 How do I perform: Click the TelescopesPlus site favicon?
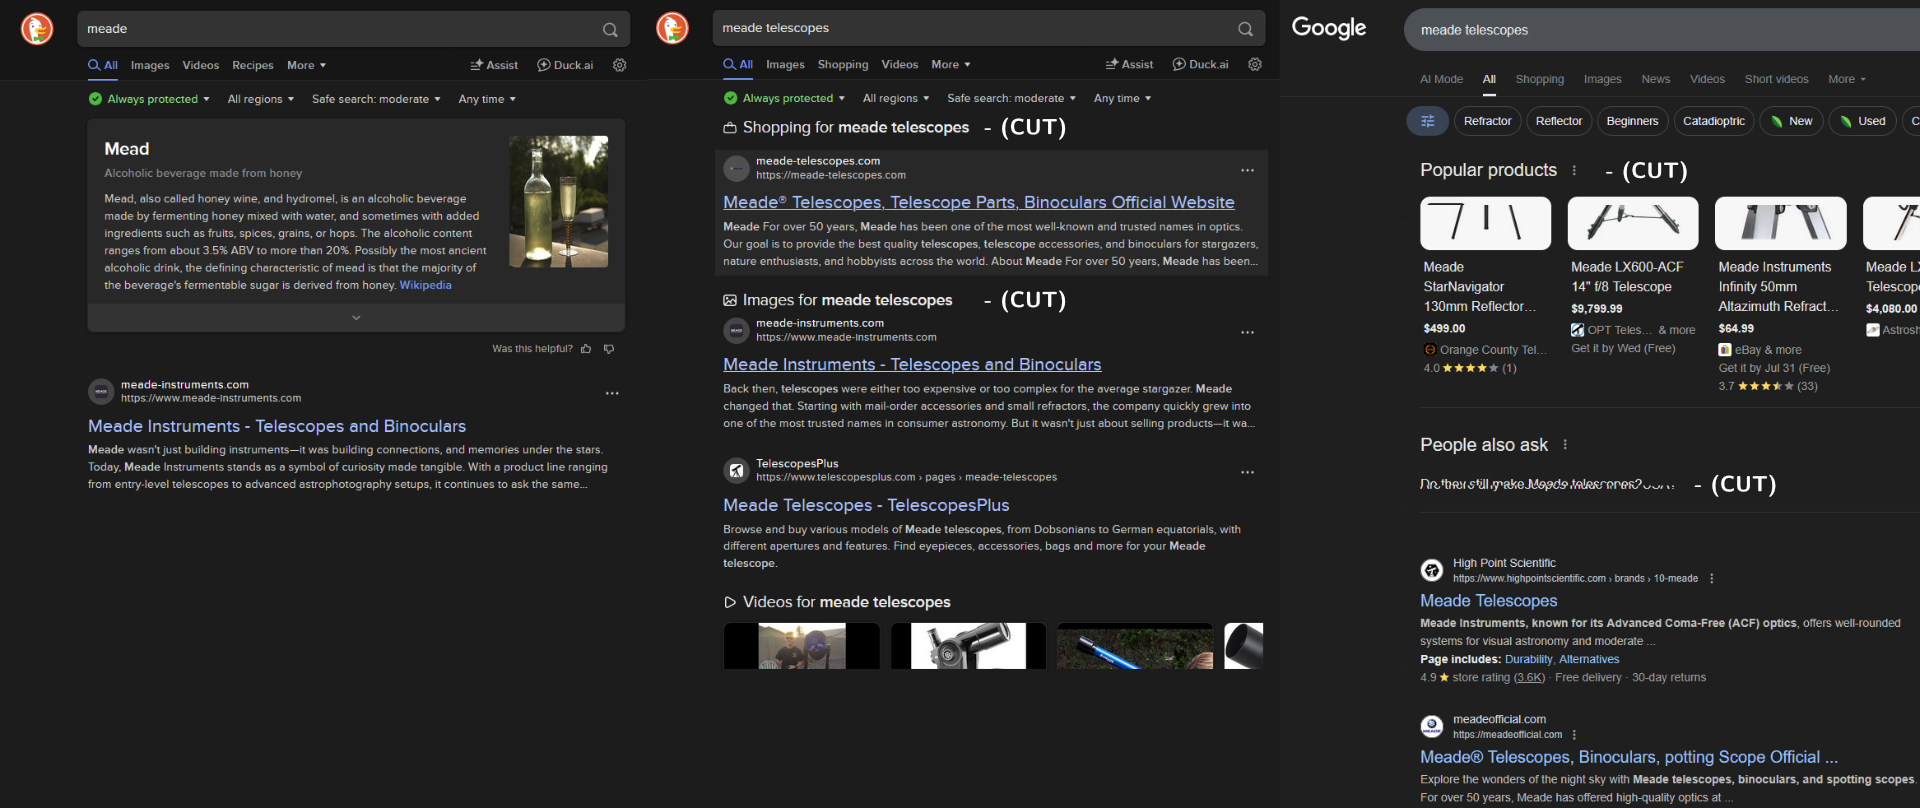(736, 470)
